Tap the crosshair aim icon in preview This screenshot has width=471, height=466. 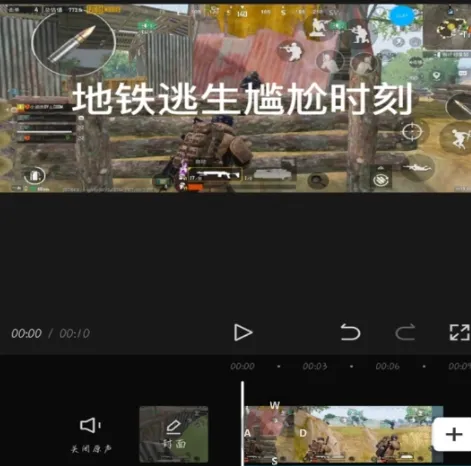coord(412,132)
